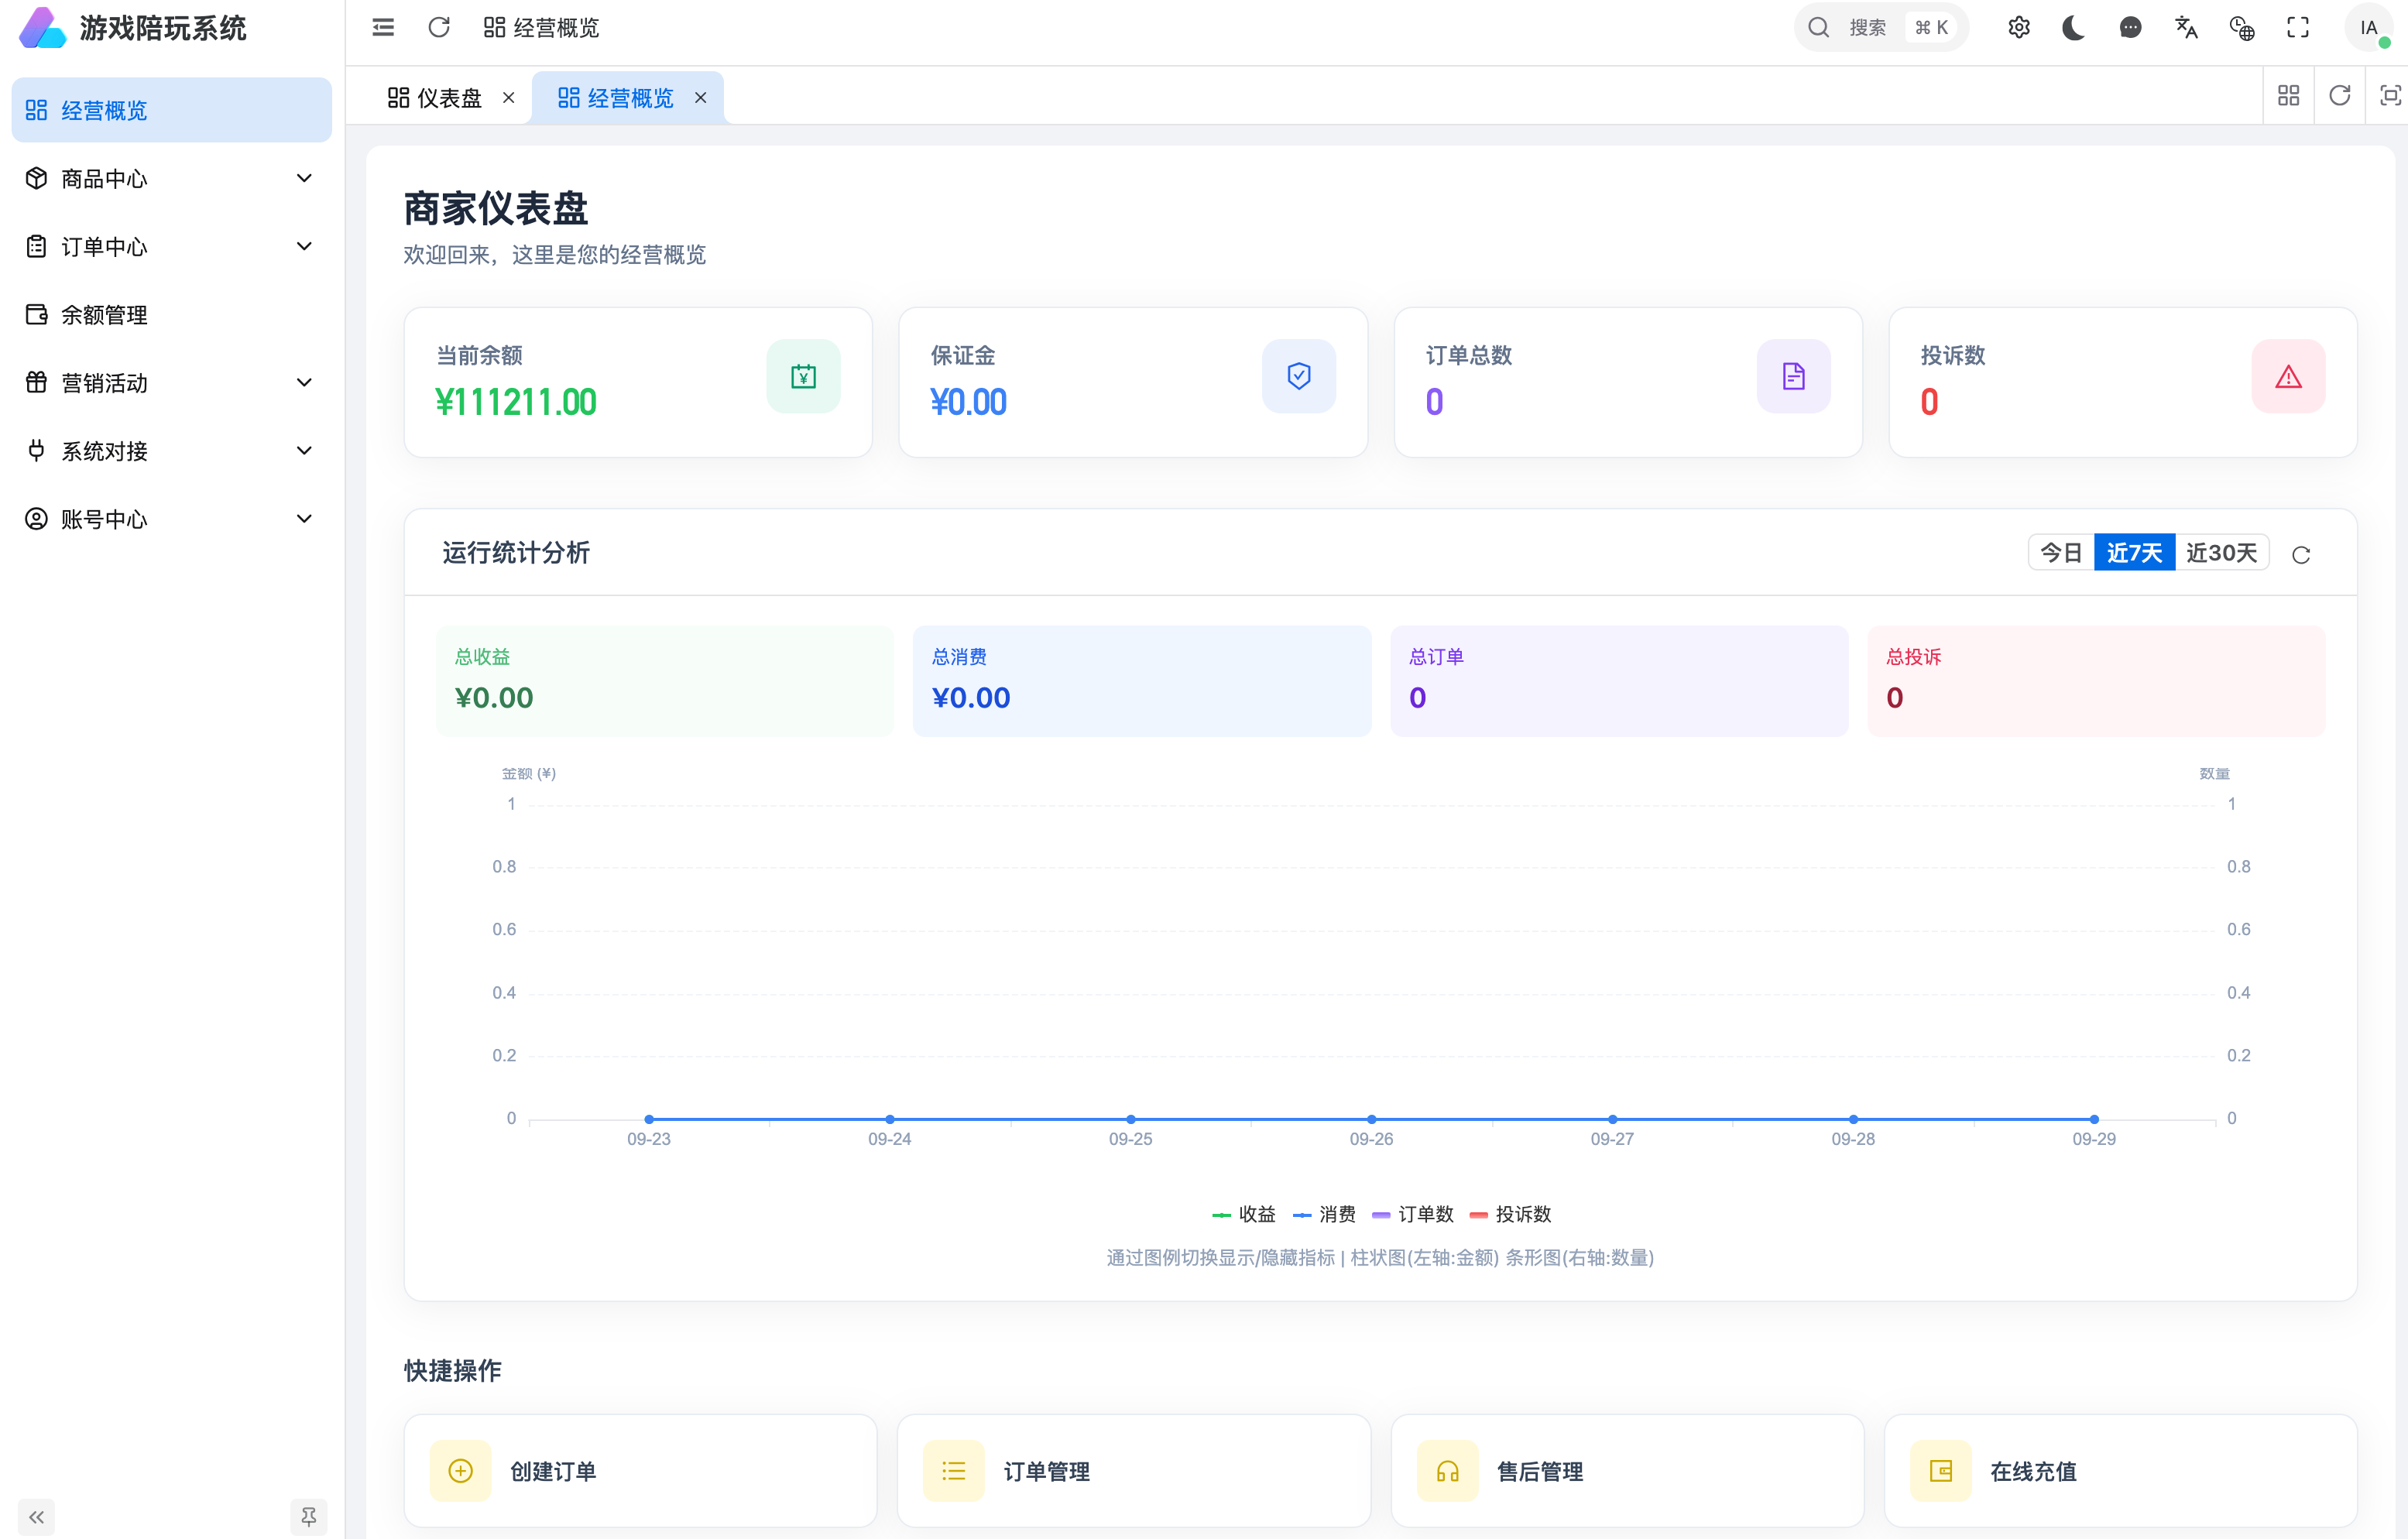Open the chat message bubble icon
Image resolution: width=2408 pixels, height=1539 pixels.
[2131, 27]
